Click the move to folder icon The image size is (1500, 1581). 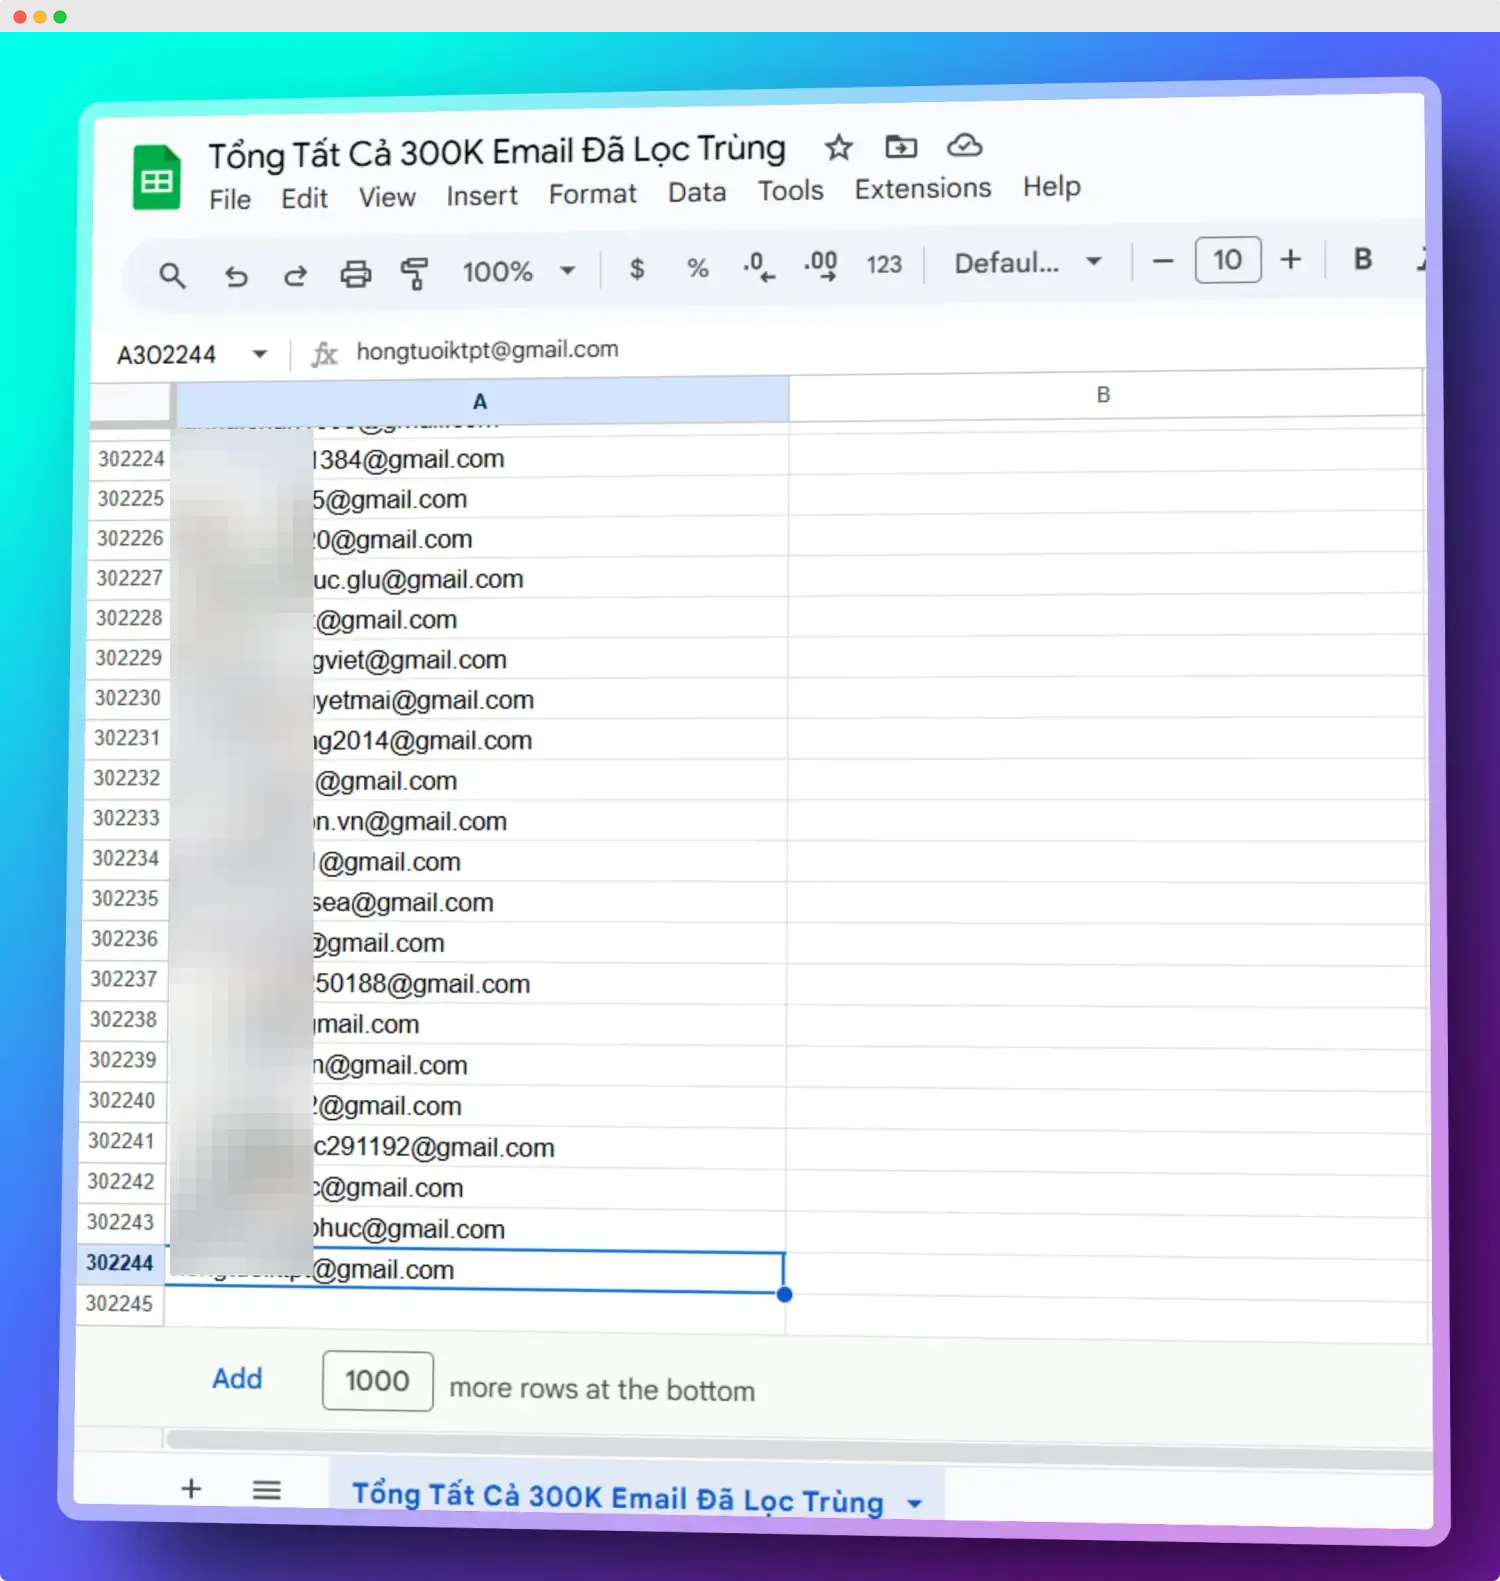tap(901, 147)
